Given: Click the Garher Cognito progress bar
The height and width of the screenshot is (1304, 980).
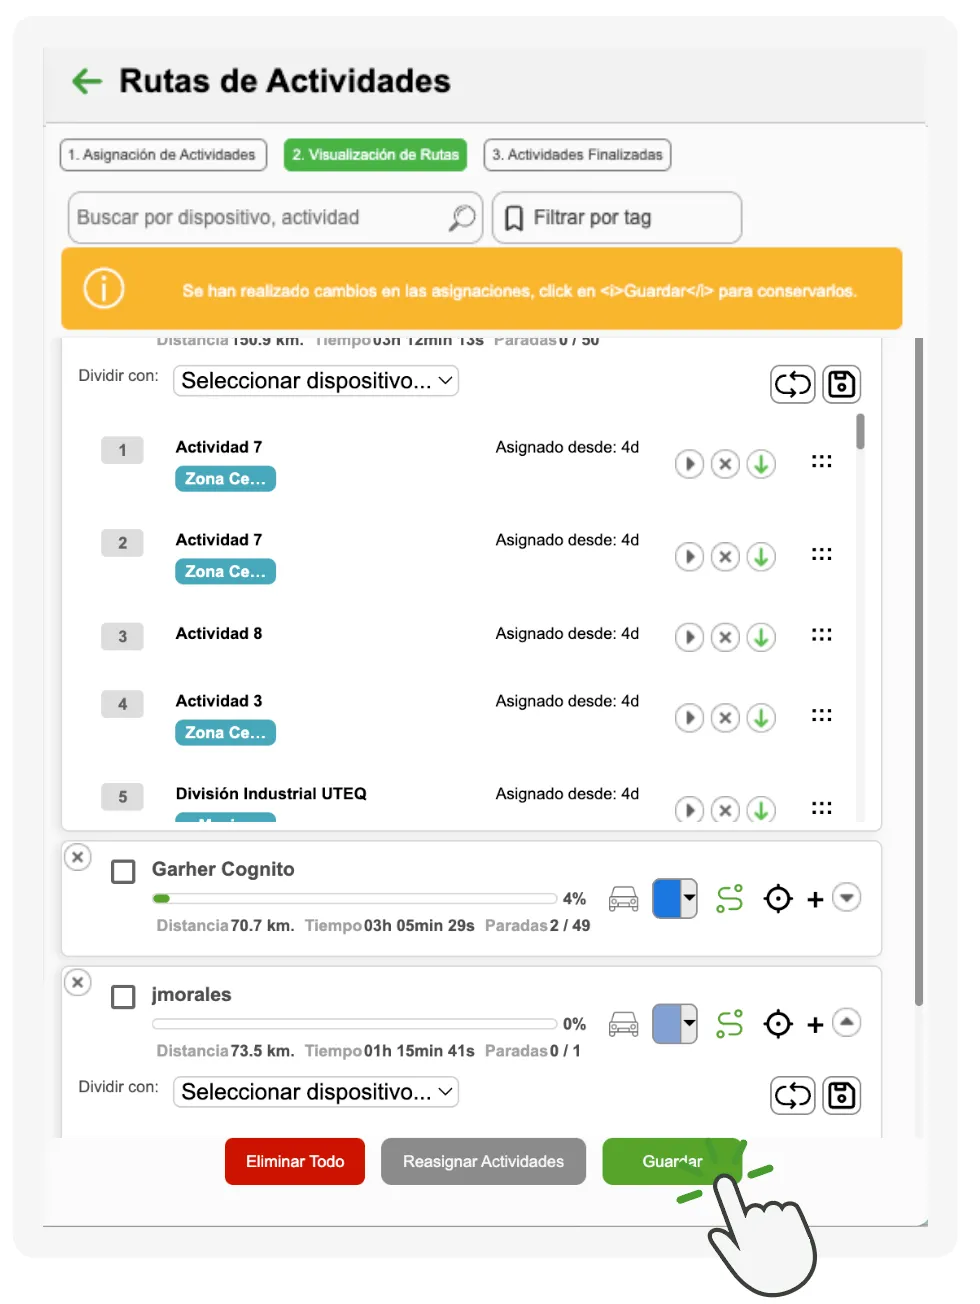Looking at the screenshot, I should tap(354, 899).
